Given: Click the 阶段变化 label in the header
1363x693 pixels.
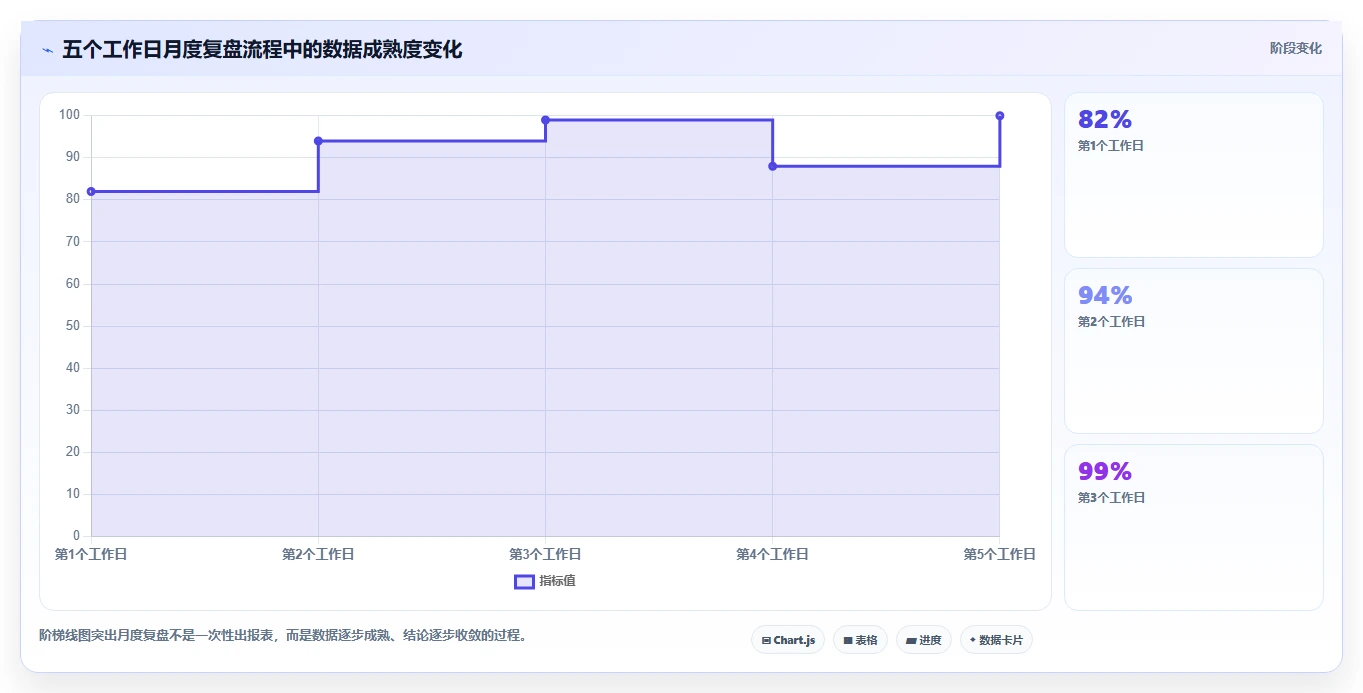Looking at the screenshot, I should click(1295, 48).
